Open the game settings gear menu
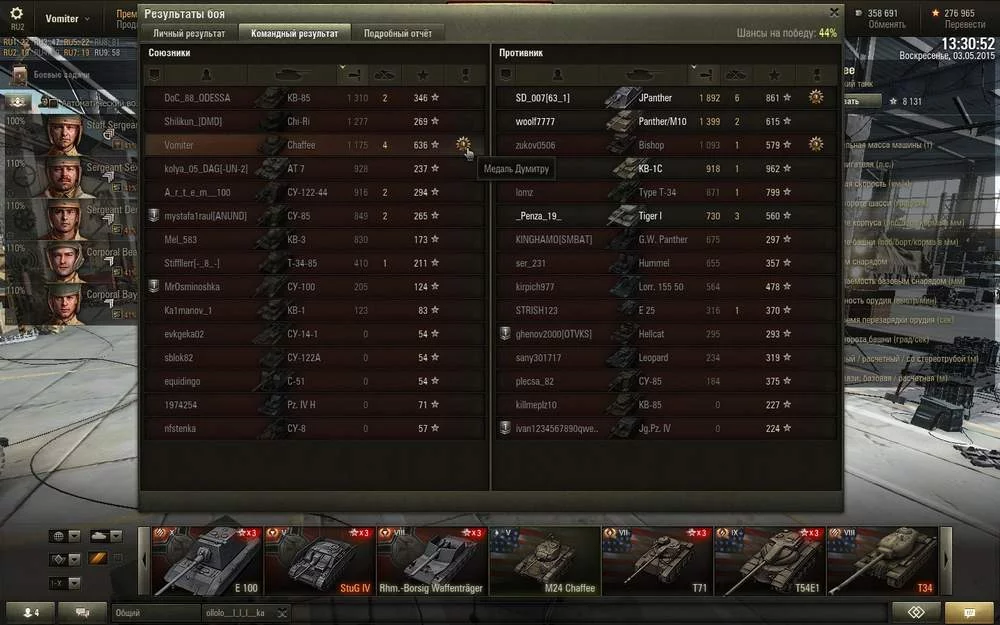Viewport: 1000px width, 625px height. pos(17,13)
